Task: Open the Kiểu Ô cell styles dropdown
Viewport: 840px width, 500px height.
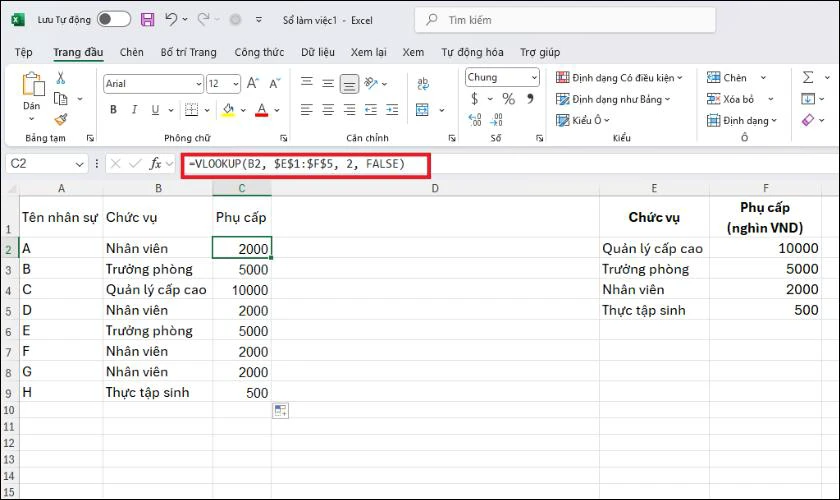Action: coord(583,120)
